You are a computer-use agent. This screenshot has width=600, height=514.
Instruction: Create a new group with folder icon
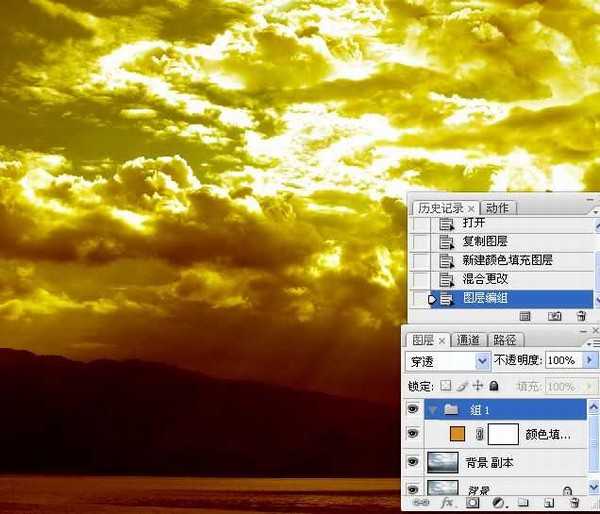(522, 504)
